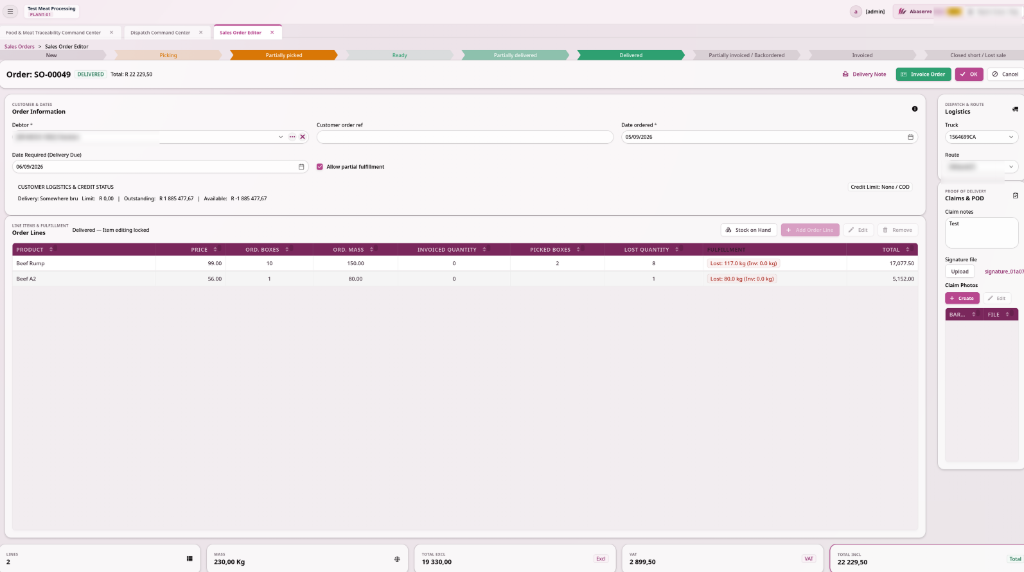Clear the Debtor field with X icon
The image size is (1024, 572).
tap(302, 137)
